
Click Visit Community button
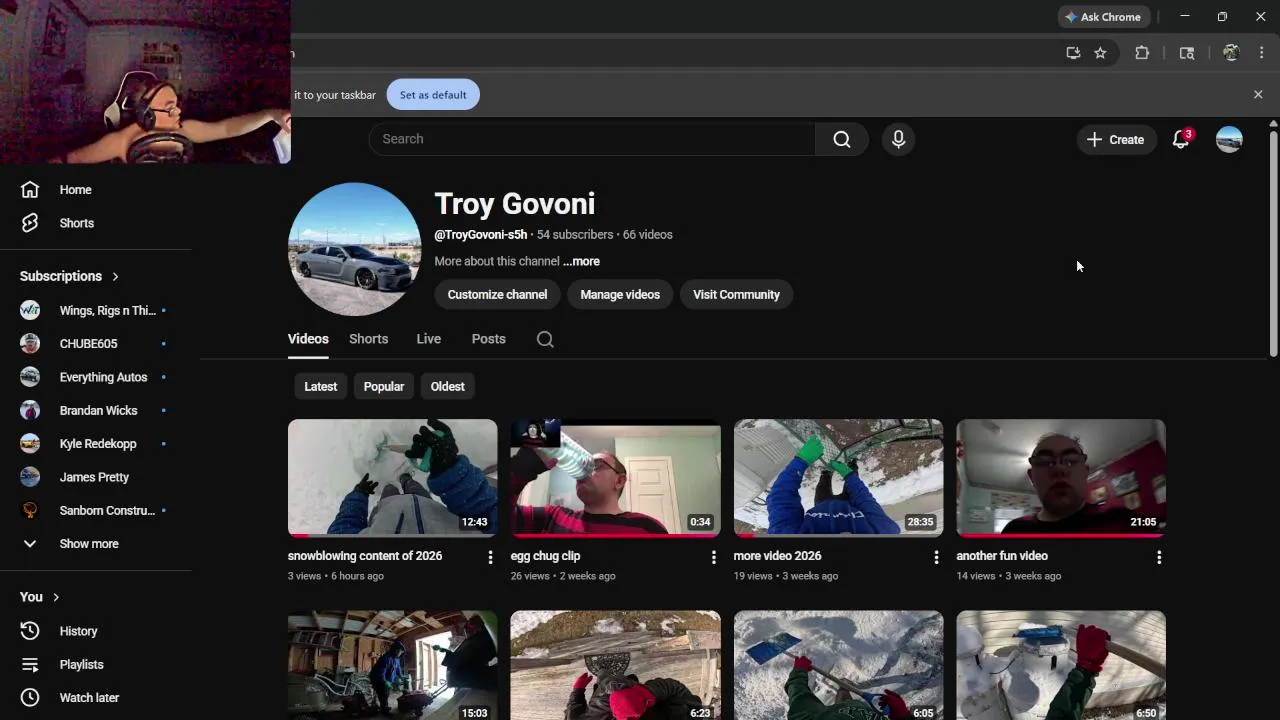click(736, 294)
